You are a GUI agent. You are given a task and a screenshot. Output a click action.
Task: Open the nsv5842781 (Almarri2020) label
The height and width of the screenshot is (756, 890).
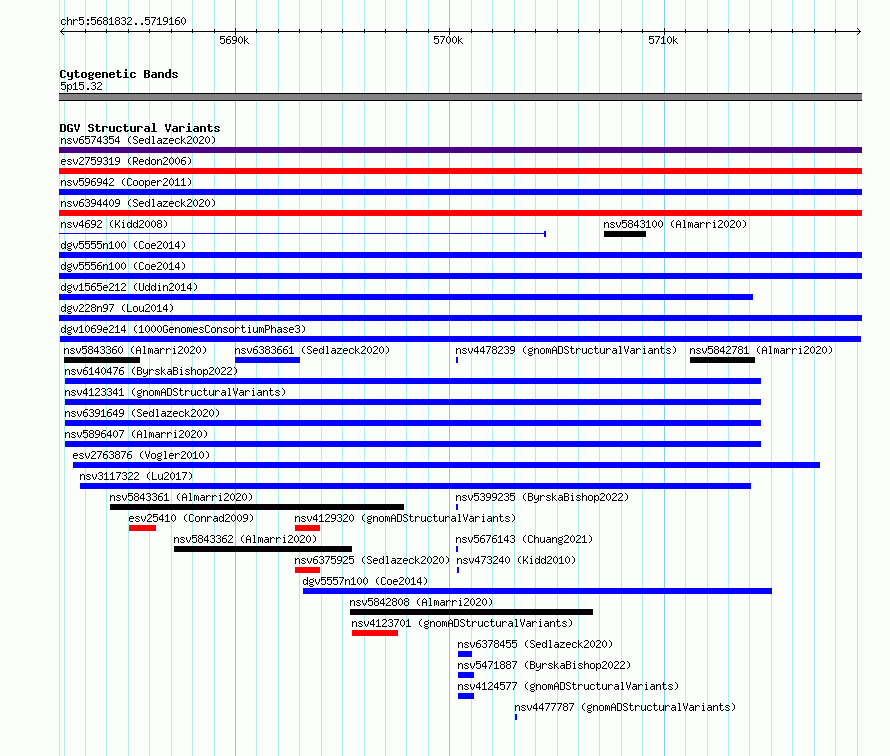[761, 350]
